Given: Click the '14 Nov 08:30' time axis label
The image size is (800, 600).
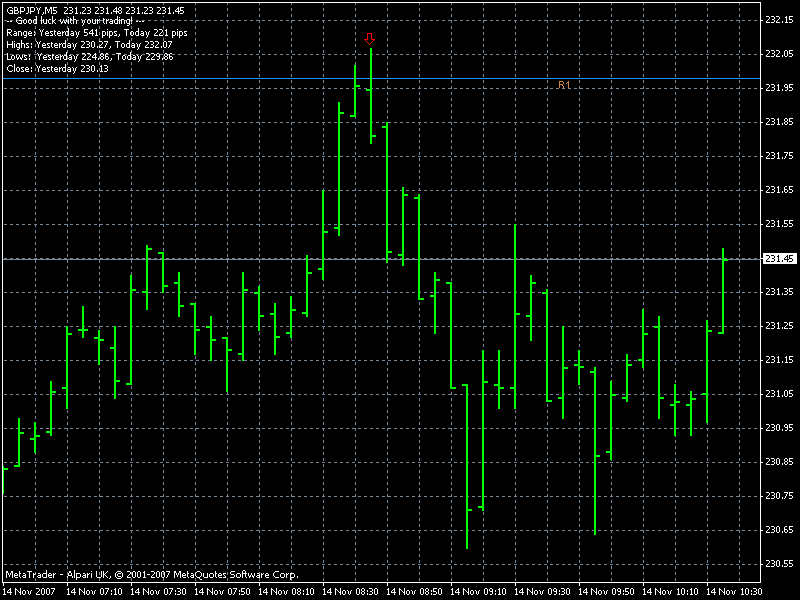Looking at the screenshot, I should pos(351,592).
